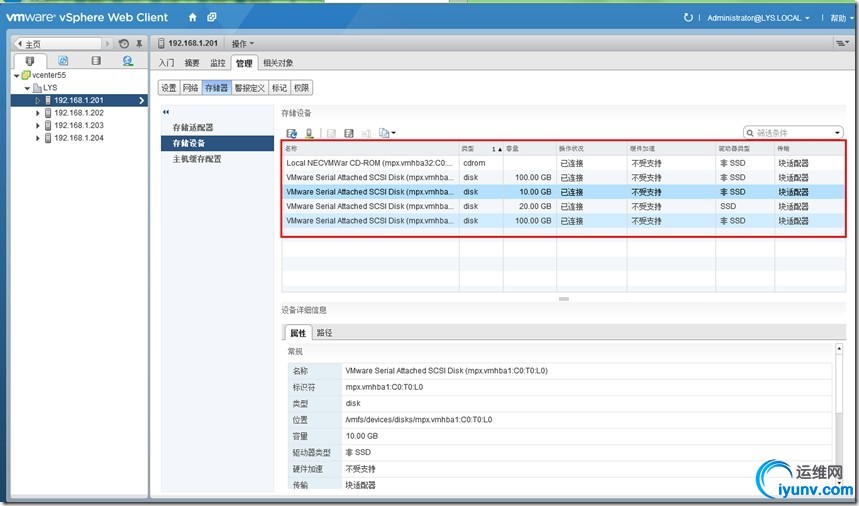Click the 标记 sub-tab button

280,88
